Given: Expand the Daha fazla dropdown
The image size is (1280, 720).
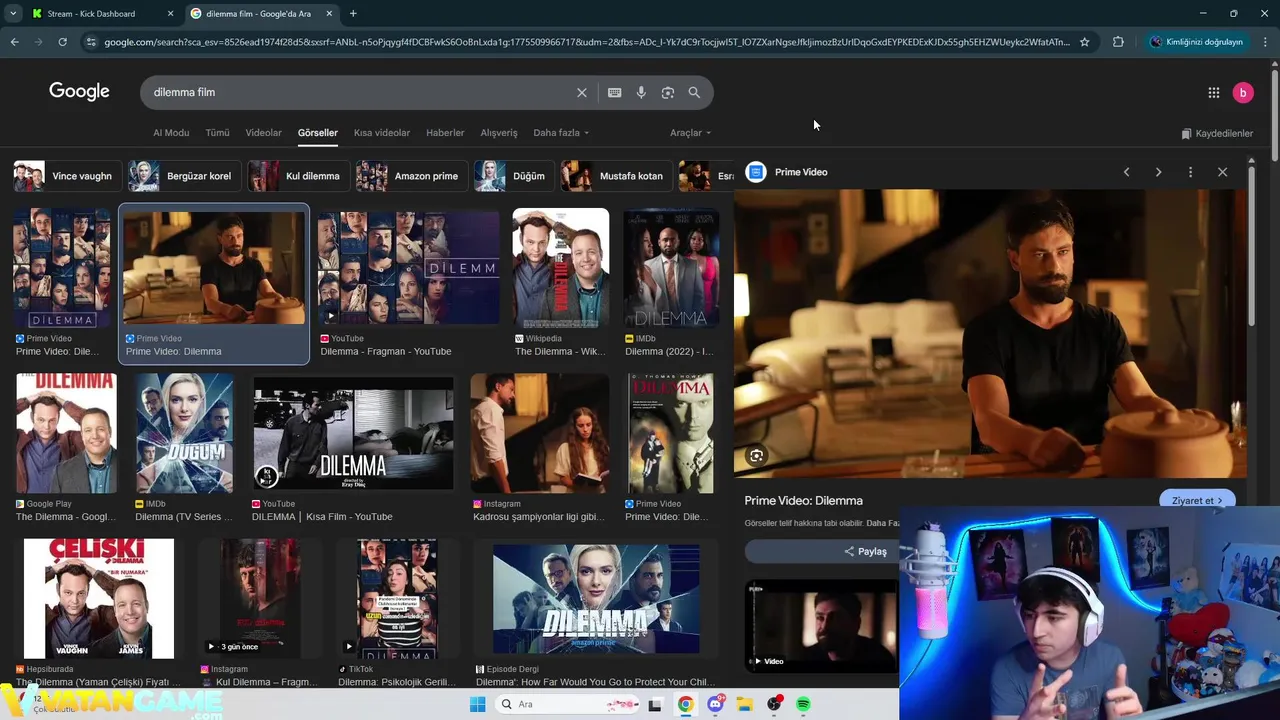Looking at the screenshot, I should 561,133.
